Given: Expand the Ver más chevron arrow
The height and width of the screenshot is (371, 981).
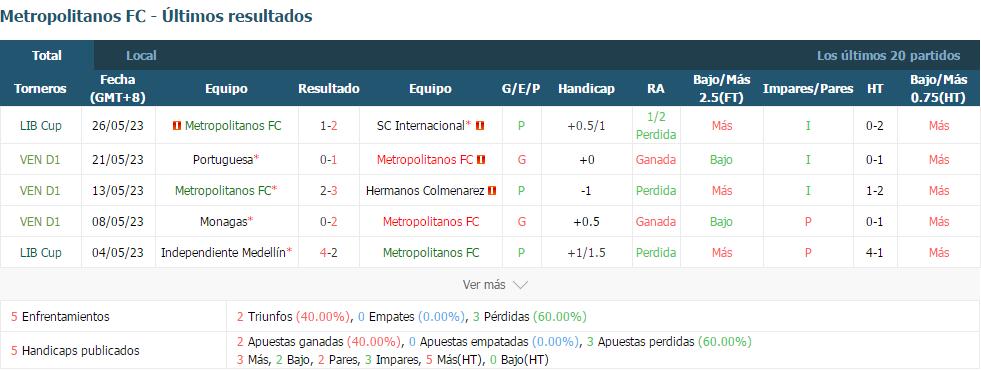Looking at the screenshot, I should (520, 285).
